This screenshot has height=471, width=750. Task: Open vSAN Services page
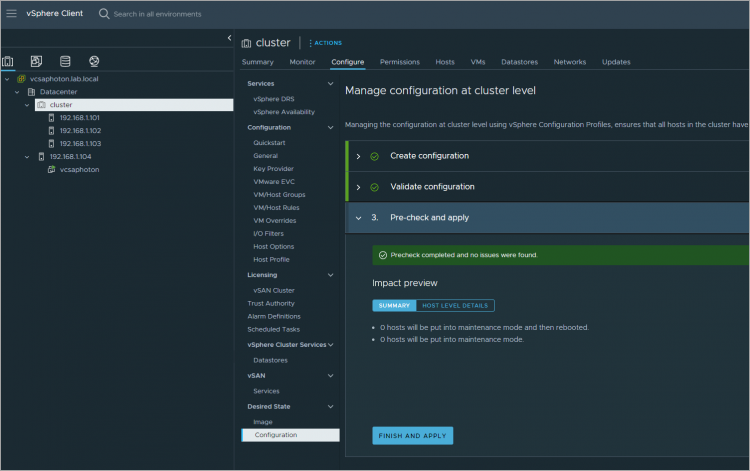pyautogui.click(x=266, y=391)
